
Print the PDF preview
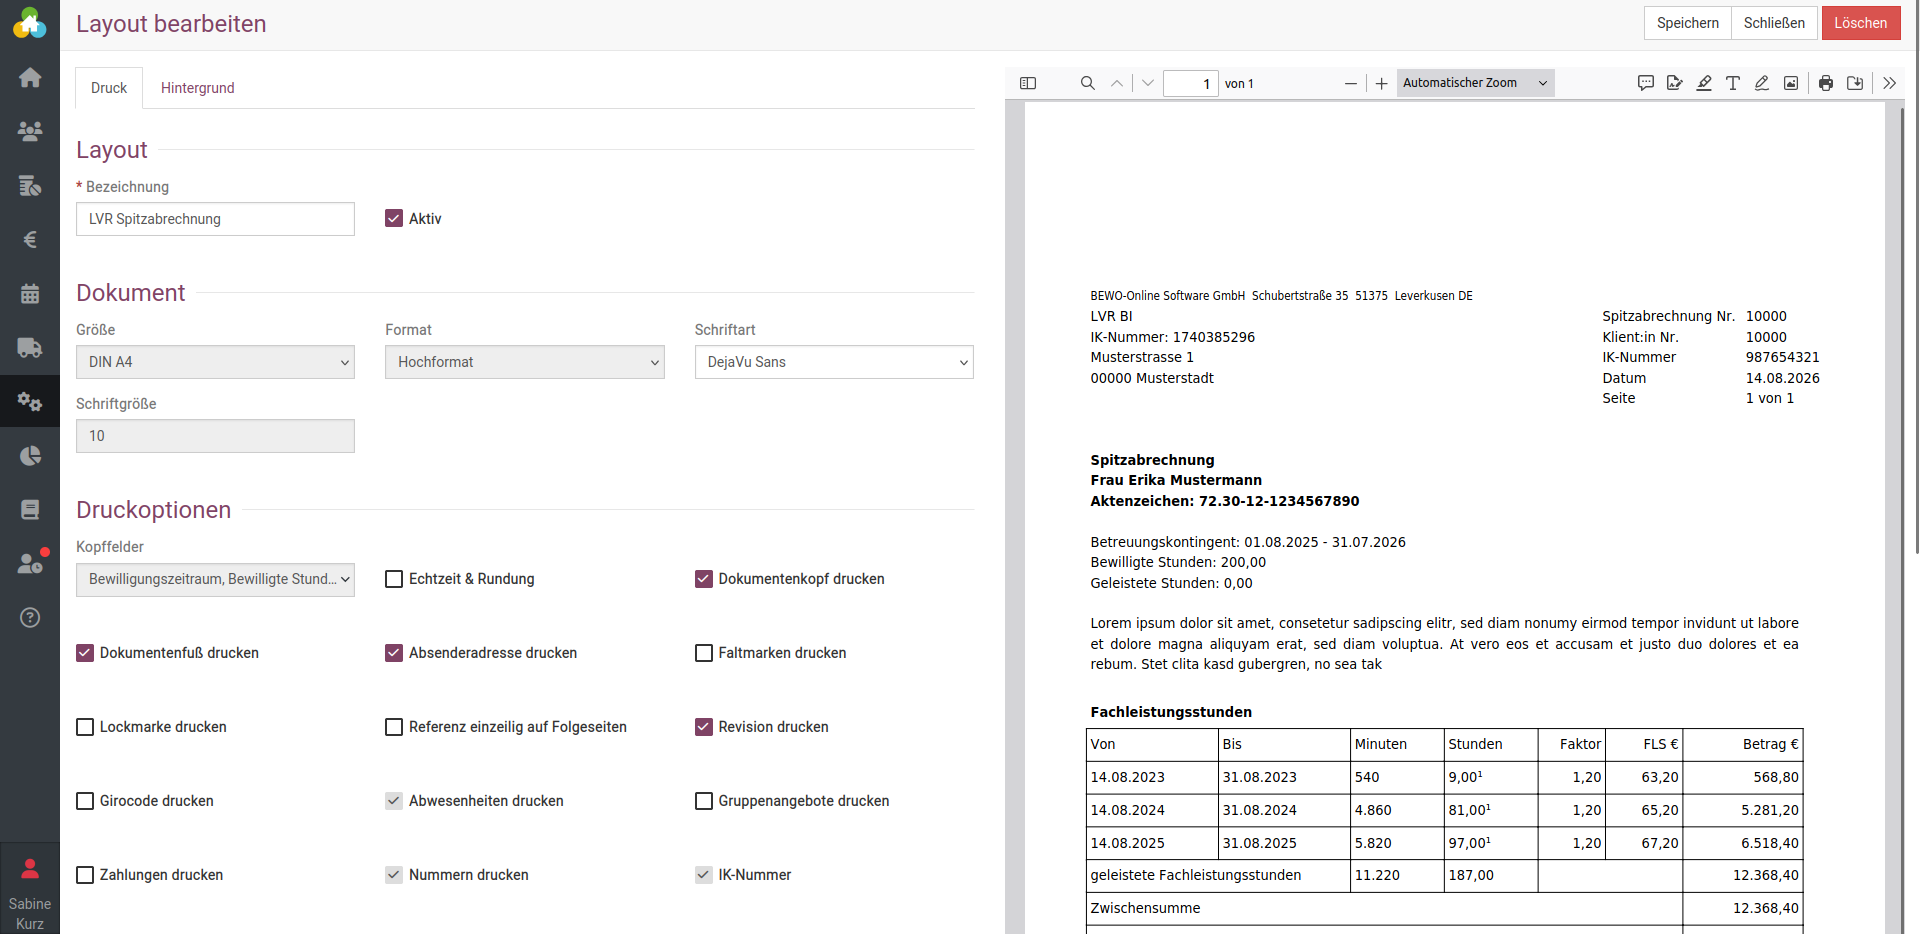(1826, 83)
